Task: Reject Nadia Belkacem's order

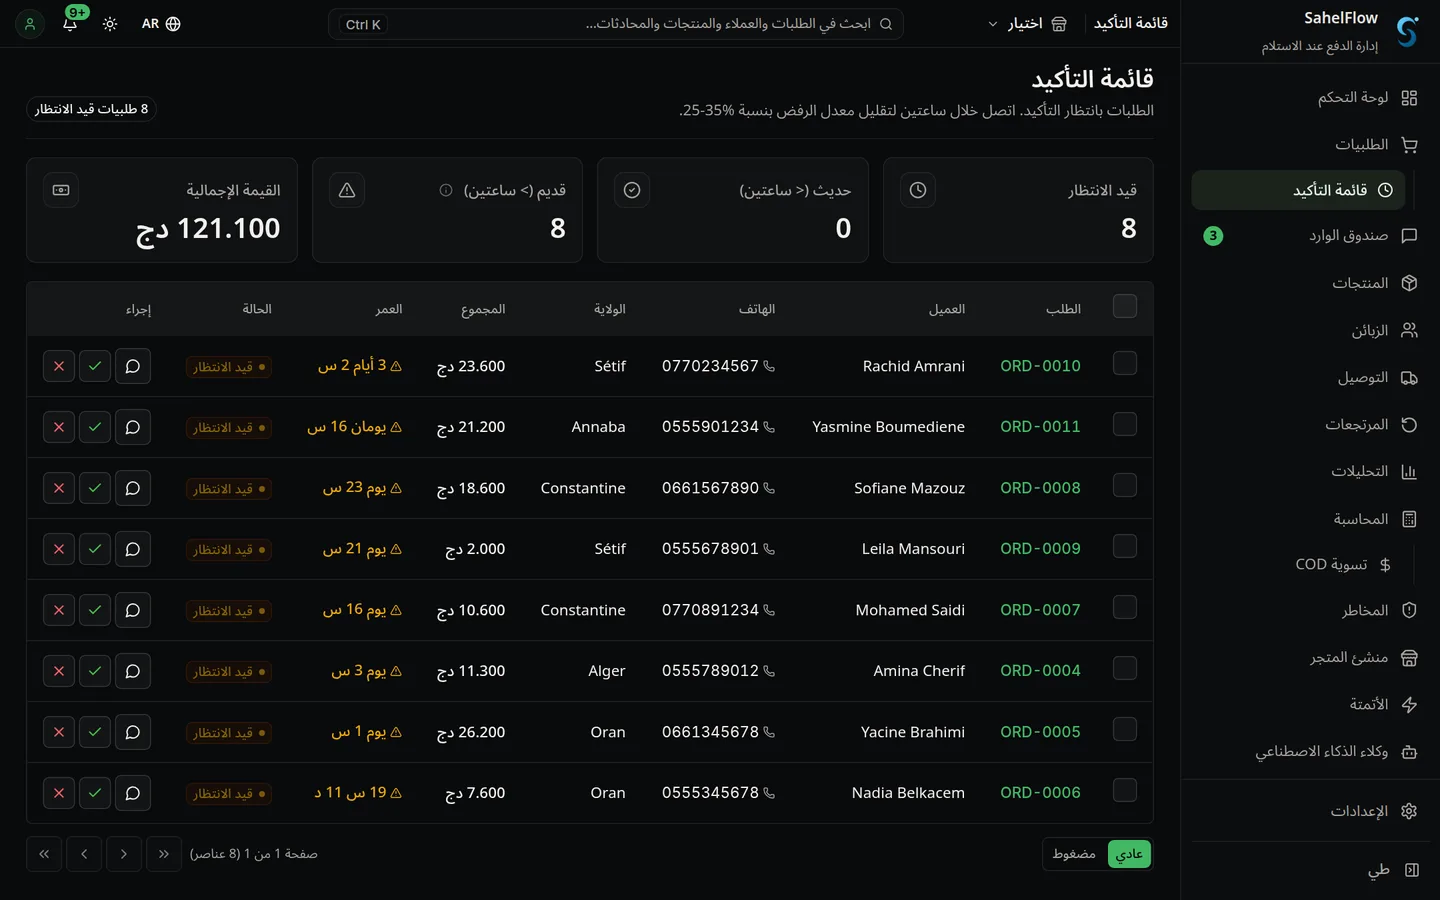Action: pyautogui.click(x=59, y=793)
